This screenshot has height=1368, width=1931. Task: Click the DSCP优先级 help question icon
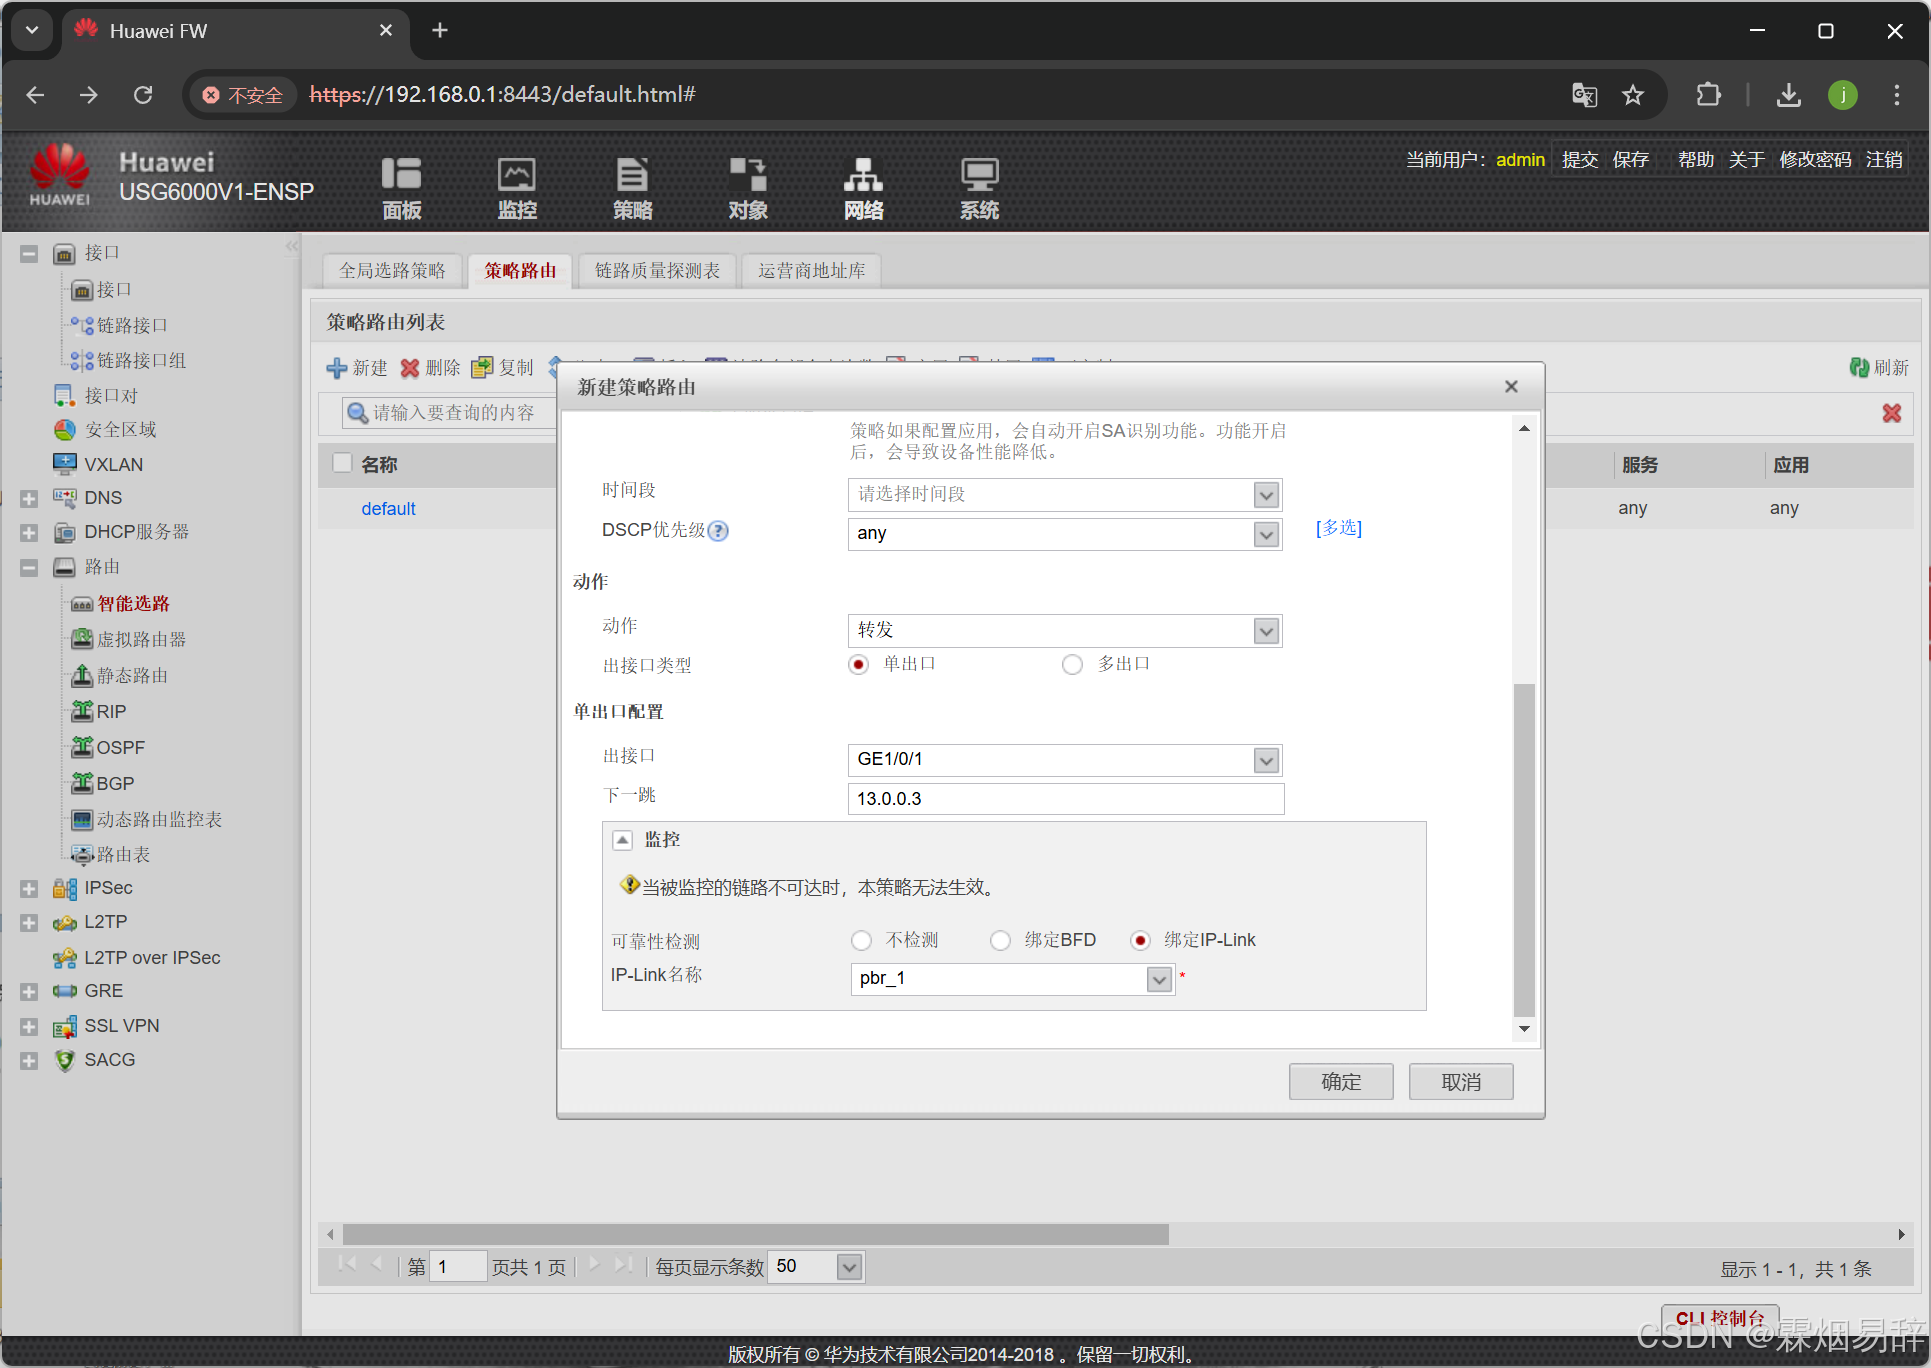coord(718,531)
